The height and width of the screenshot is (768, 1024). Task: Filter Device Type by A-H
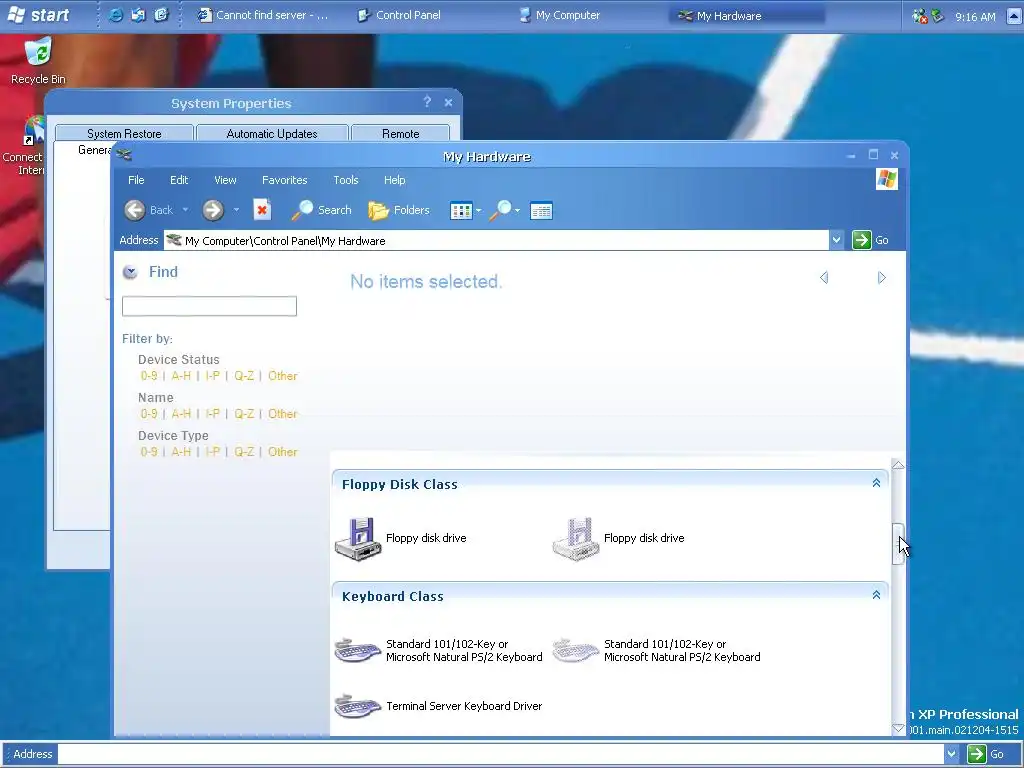181,452
